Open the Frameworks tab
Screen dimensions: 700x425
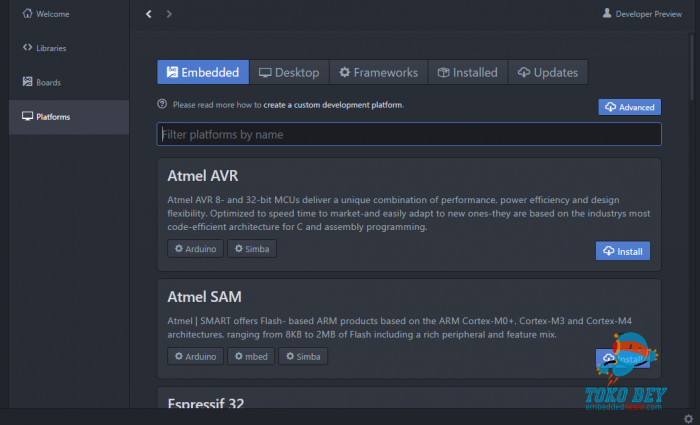point(378,72)
